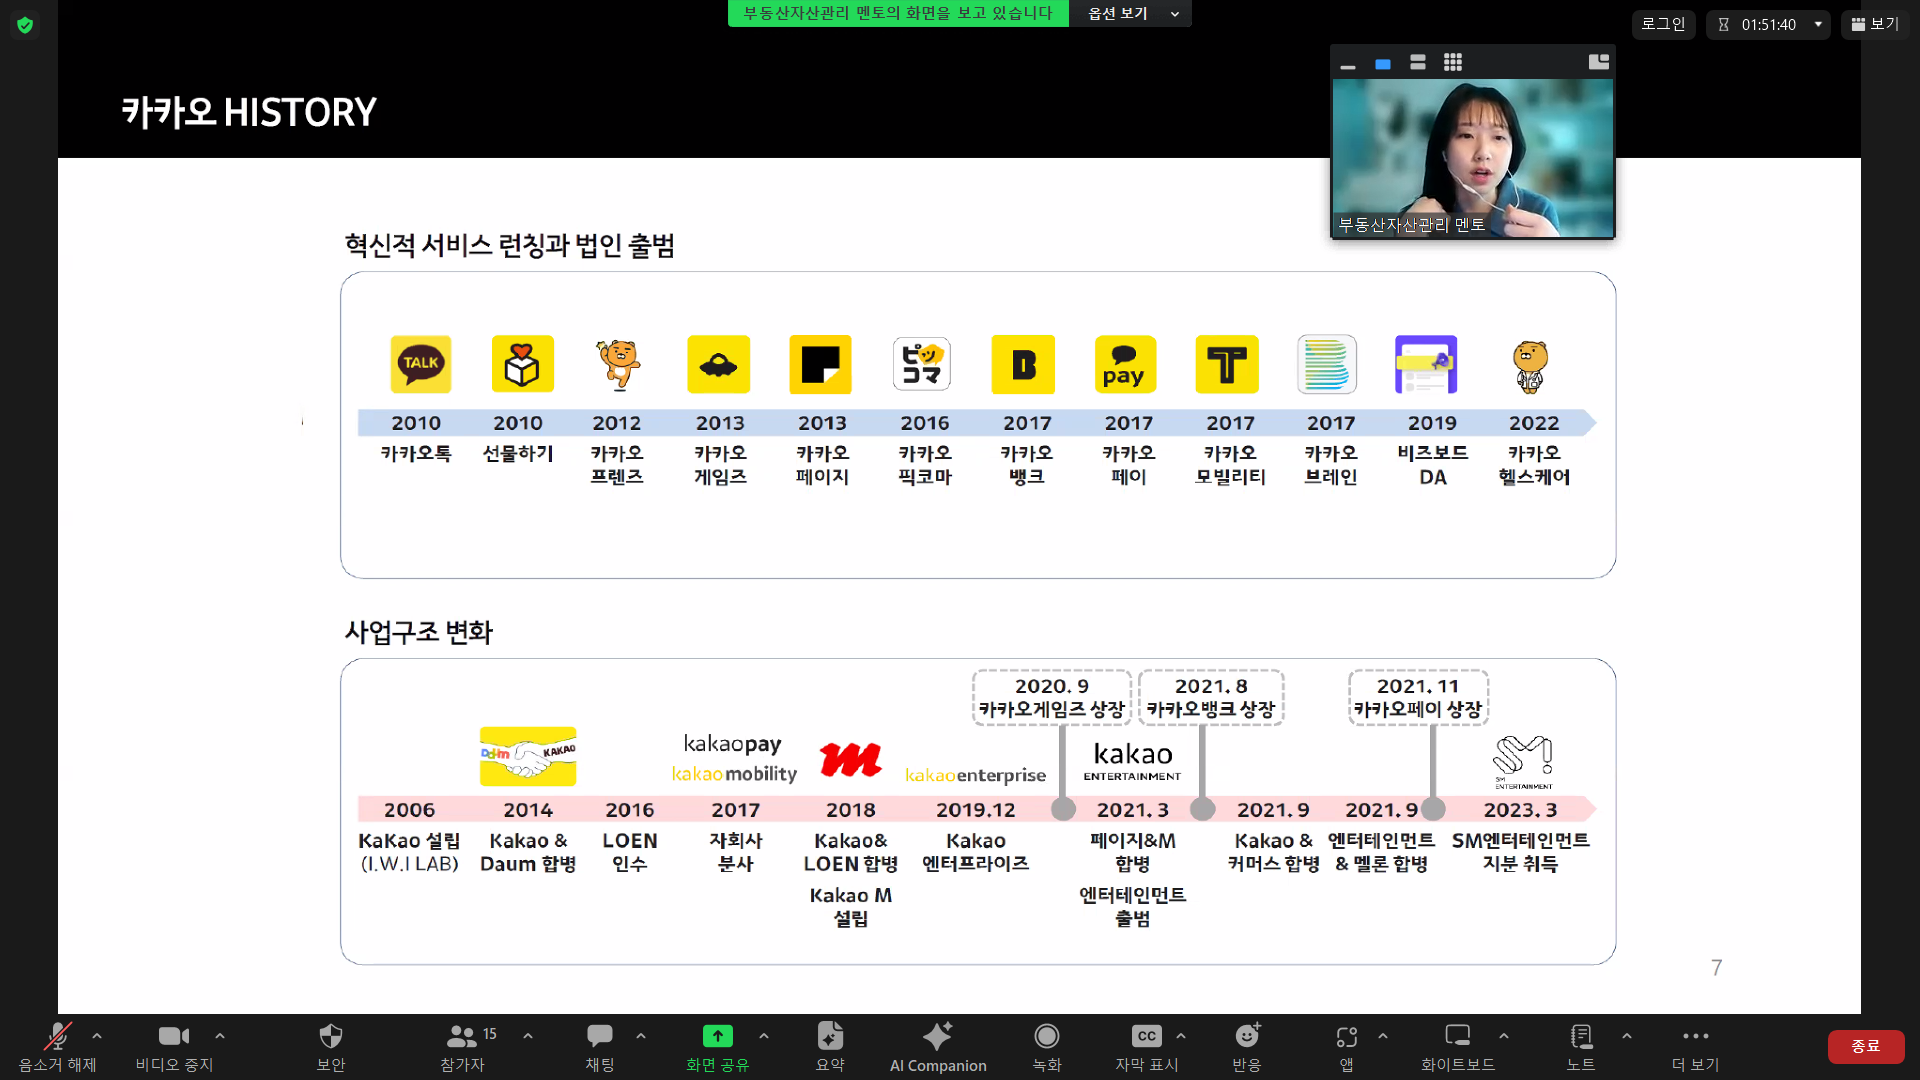The width and height of the screenshot is (1920, 1080).
Task: Expand apps options arrow beside 앱
Action: point(1383,1036)
